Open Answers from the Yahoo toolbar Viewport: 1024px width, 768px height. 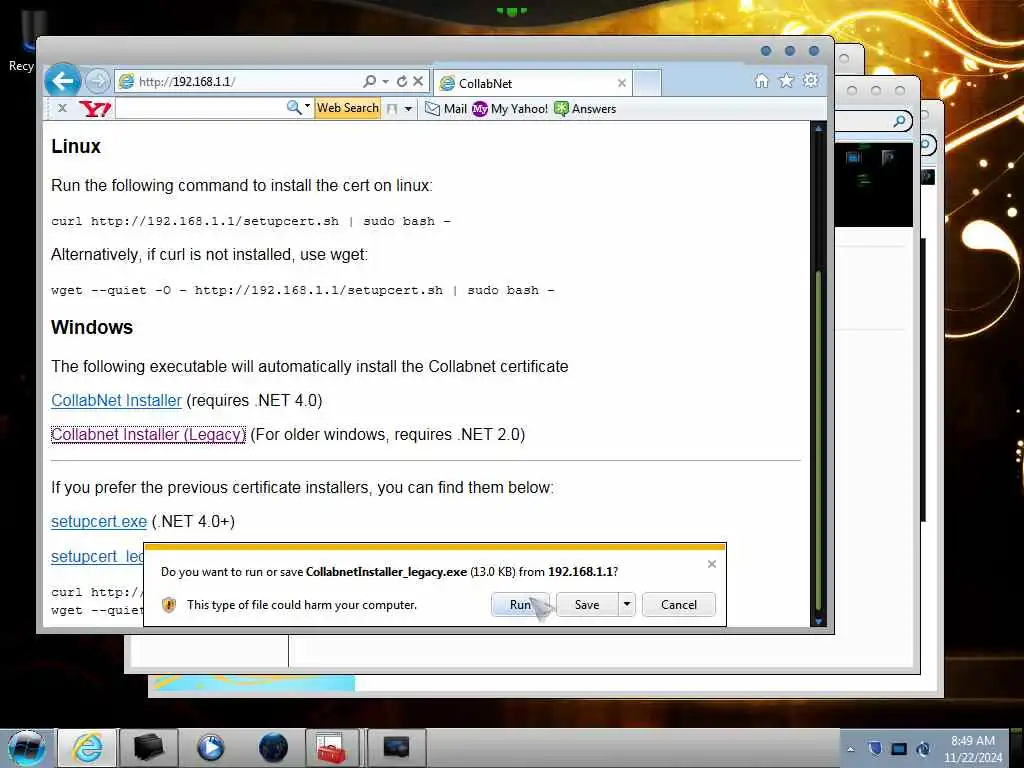click(x=585, y=109)
